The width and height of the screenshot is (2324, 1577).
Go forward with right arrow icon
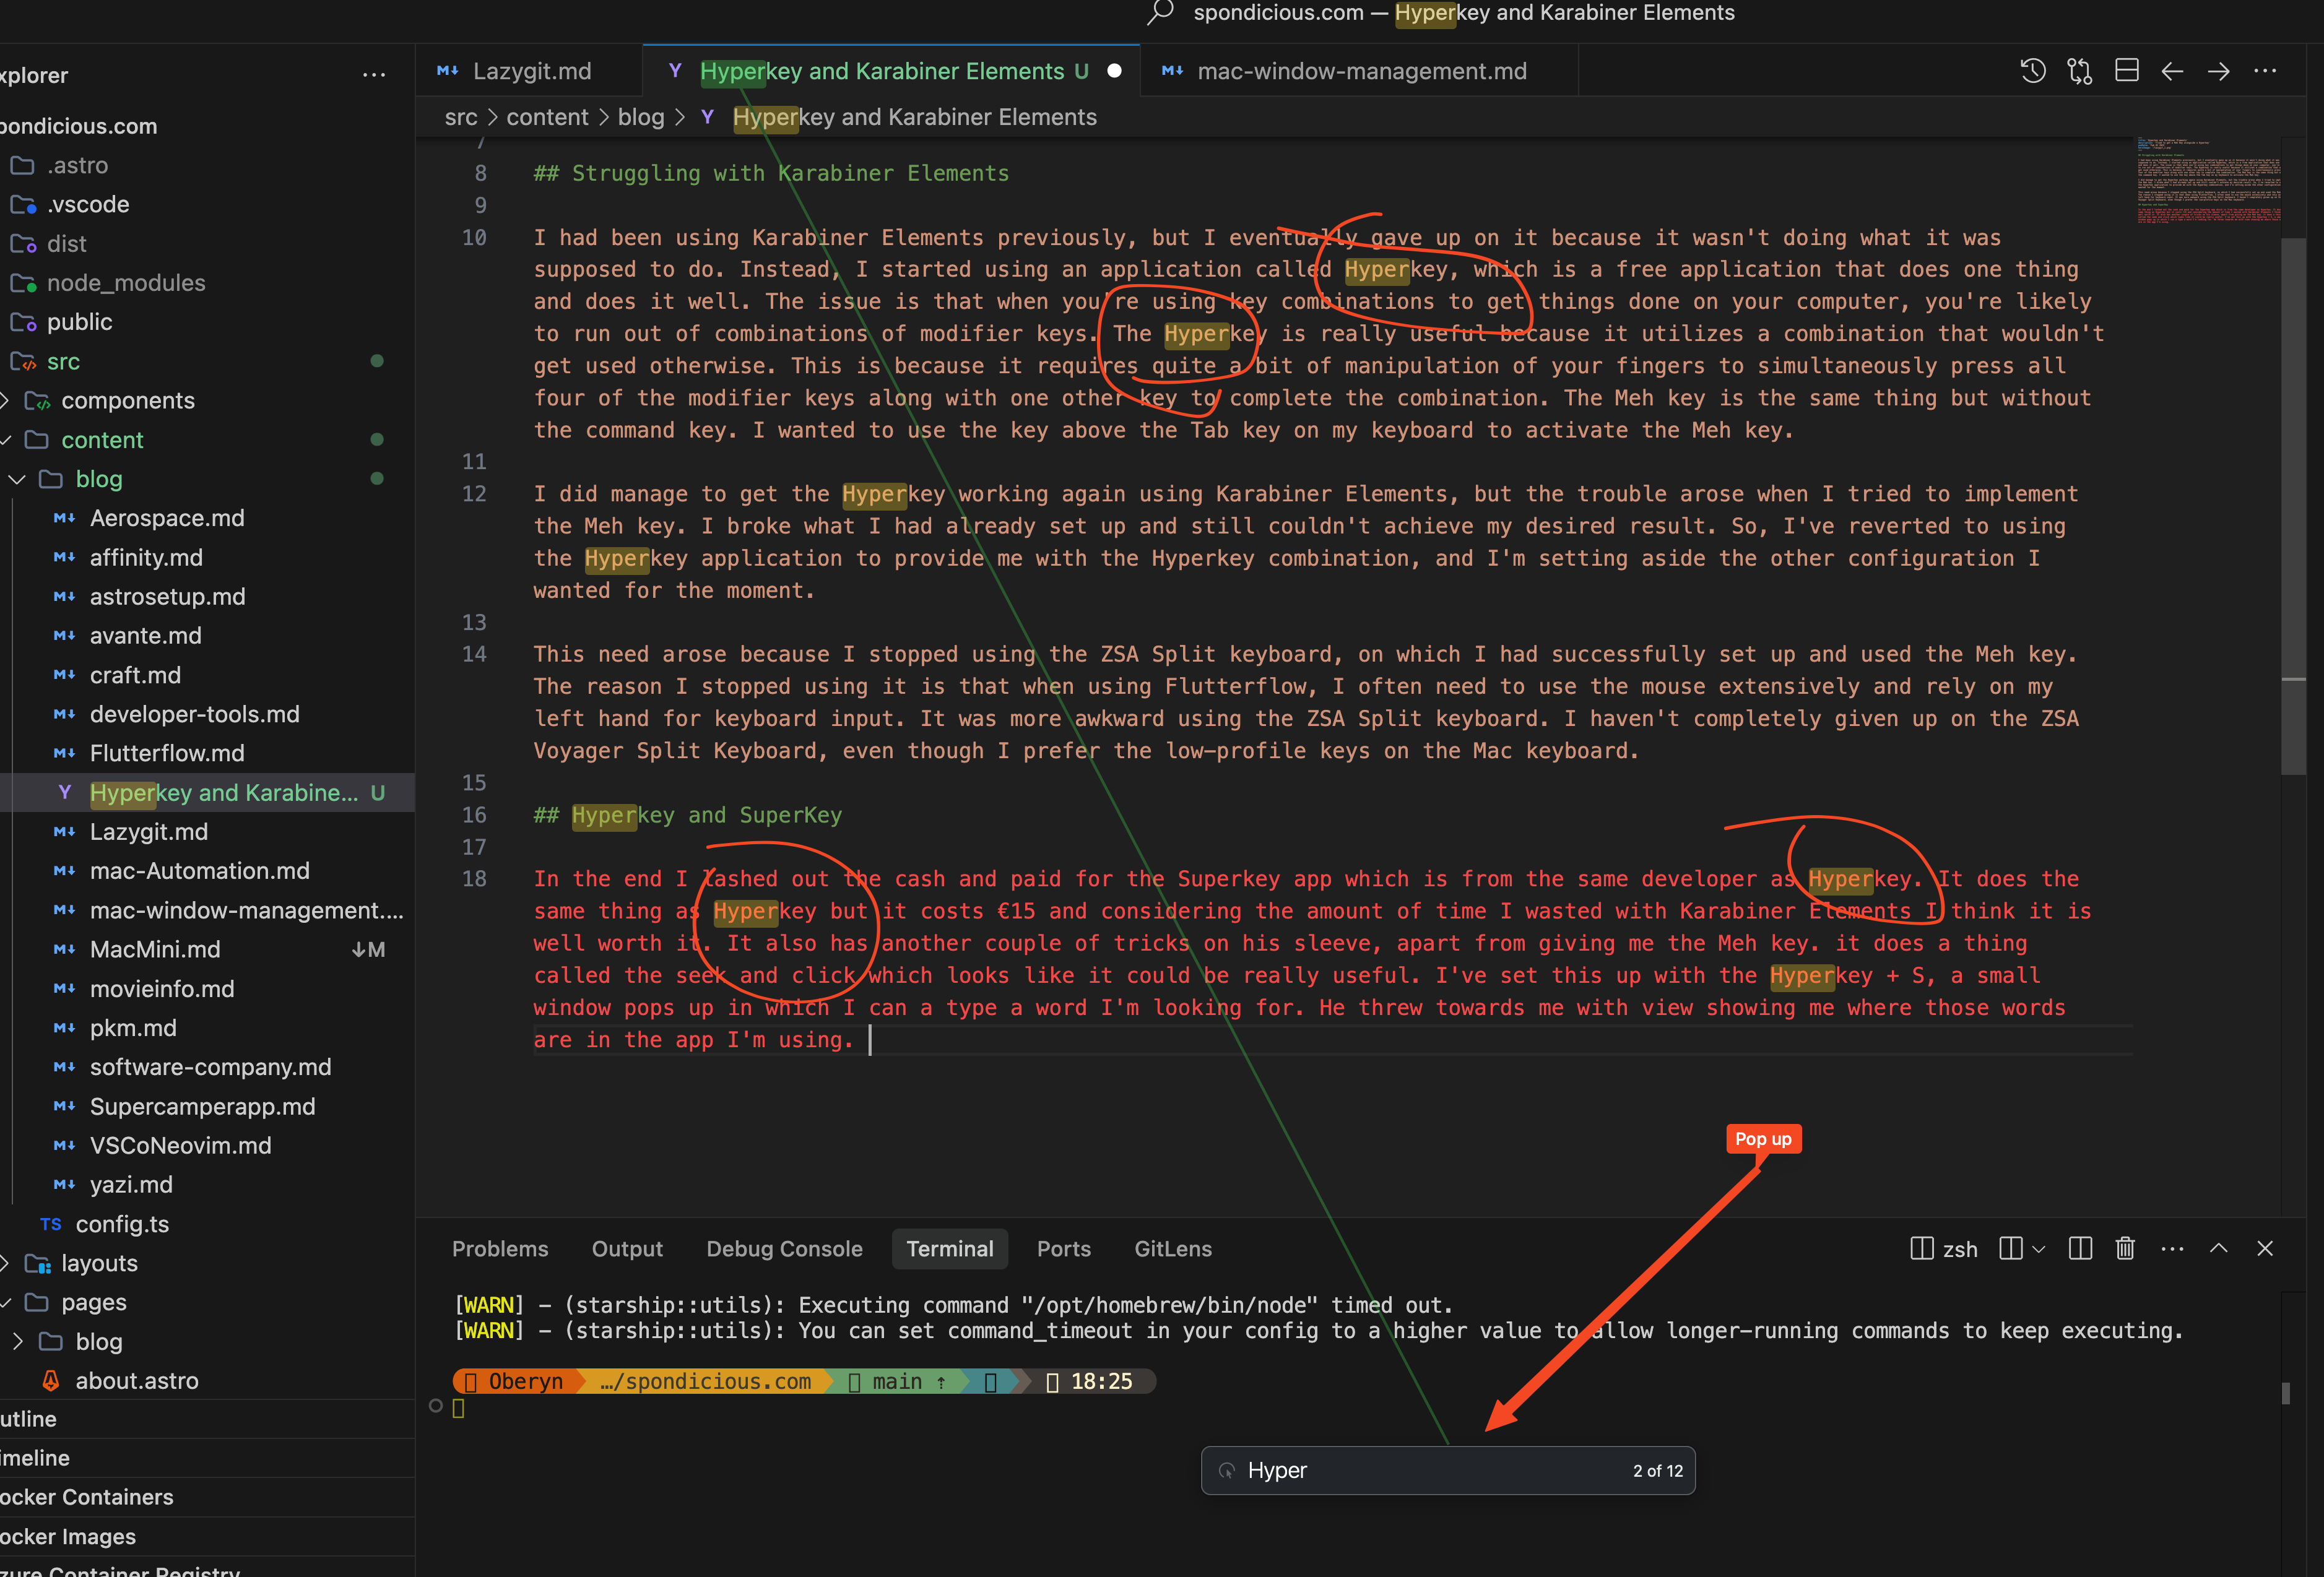pyautogui.click(x=2218, y=71)
